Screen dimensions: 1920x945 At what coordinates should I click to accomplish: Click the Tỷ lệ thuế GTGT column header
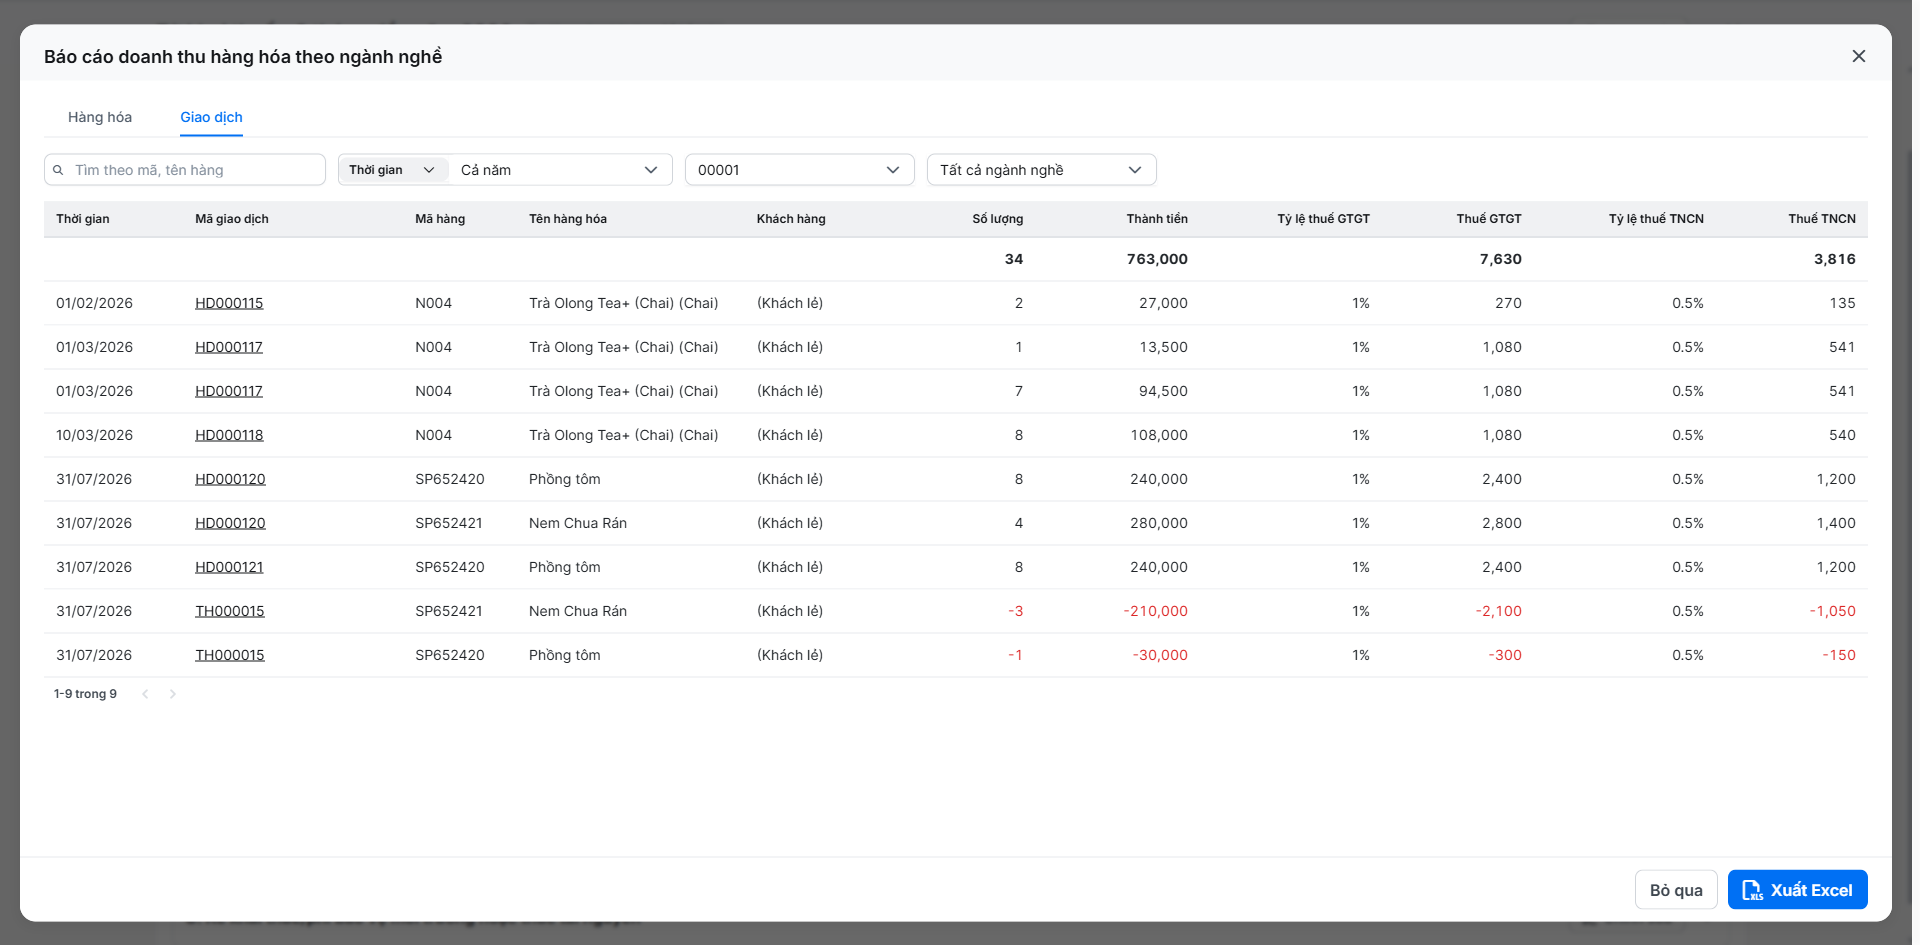(x=1323, y=219)
